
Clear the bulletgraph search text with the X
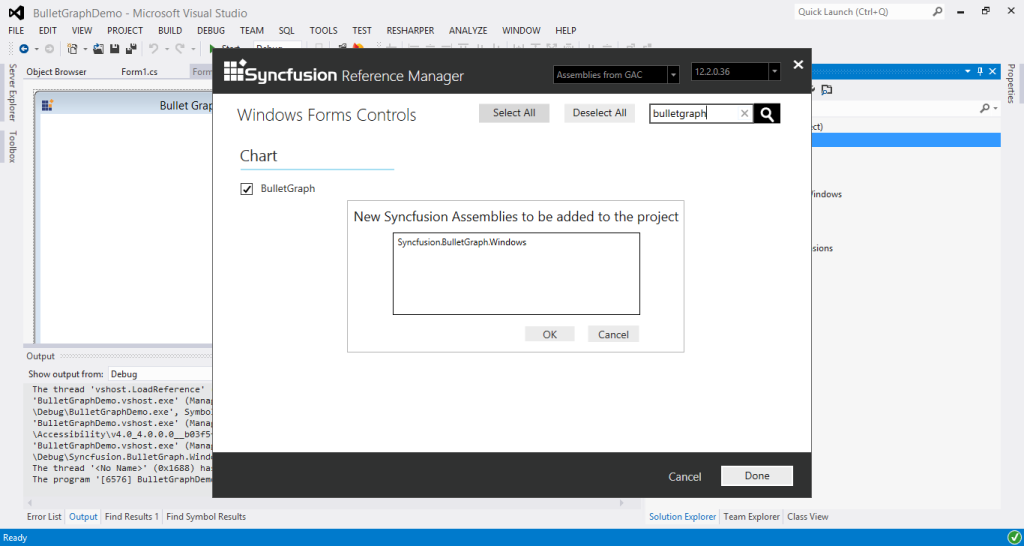click(x=744, y=114)
